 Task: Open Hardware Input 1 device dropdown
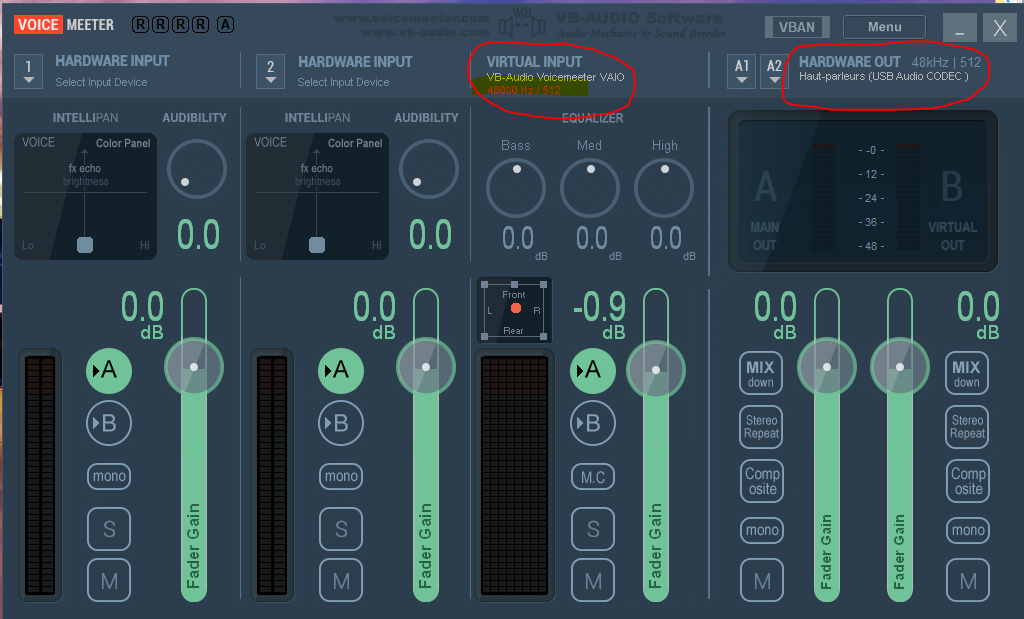pyautogui.click(x=28, y=71)
